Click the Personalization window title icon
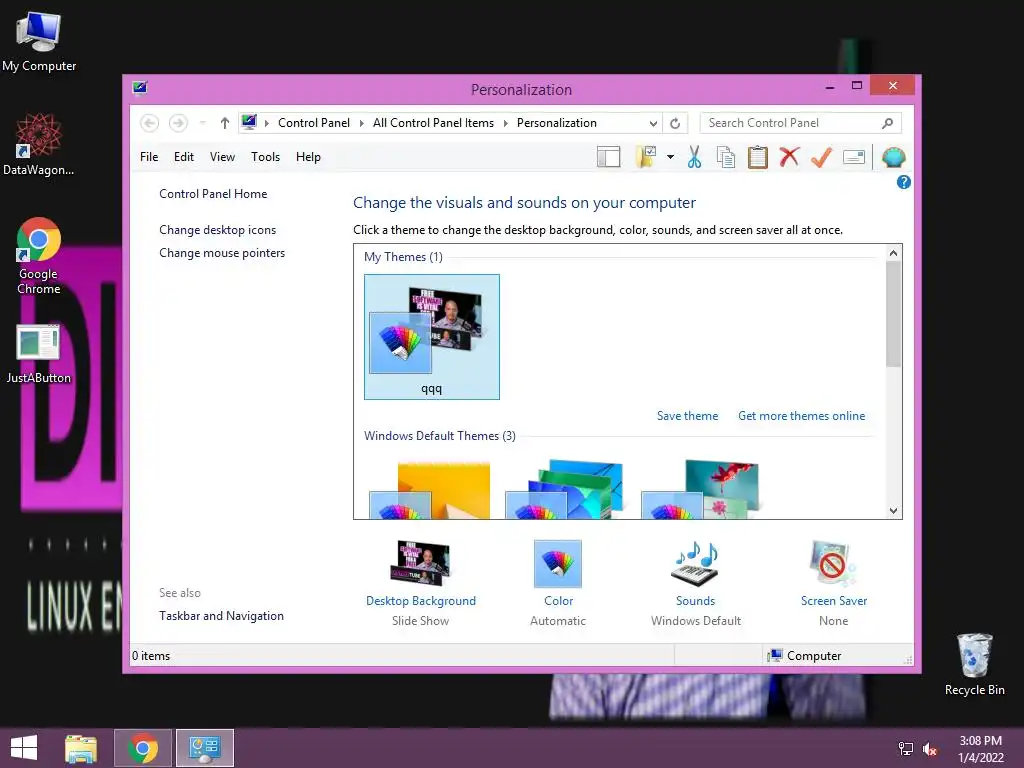 140,88
